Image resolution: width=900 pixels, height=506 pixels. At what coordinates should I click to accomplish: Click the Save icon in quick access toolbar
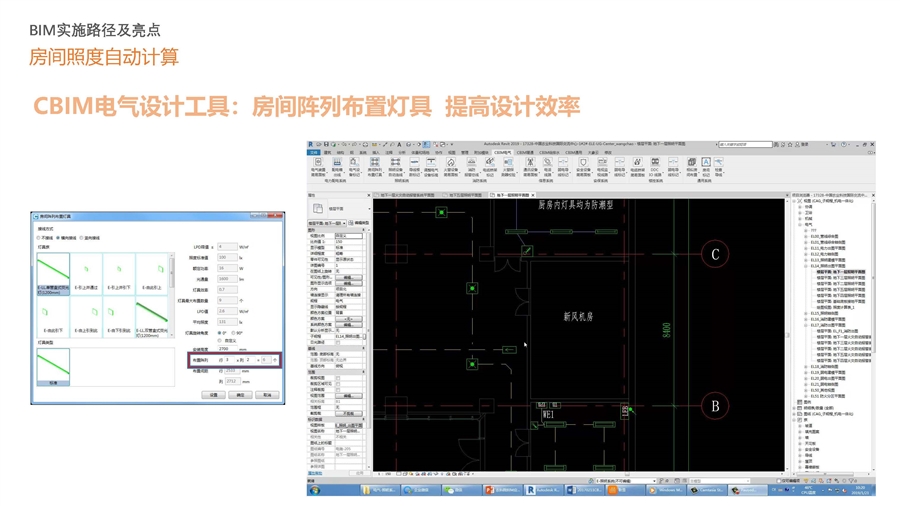tap(326, 145)
